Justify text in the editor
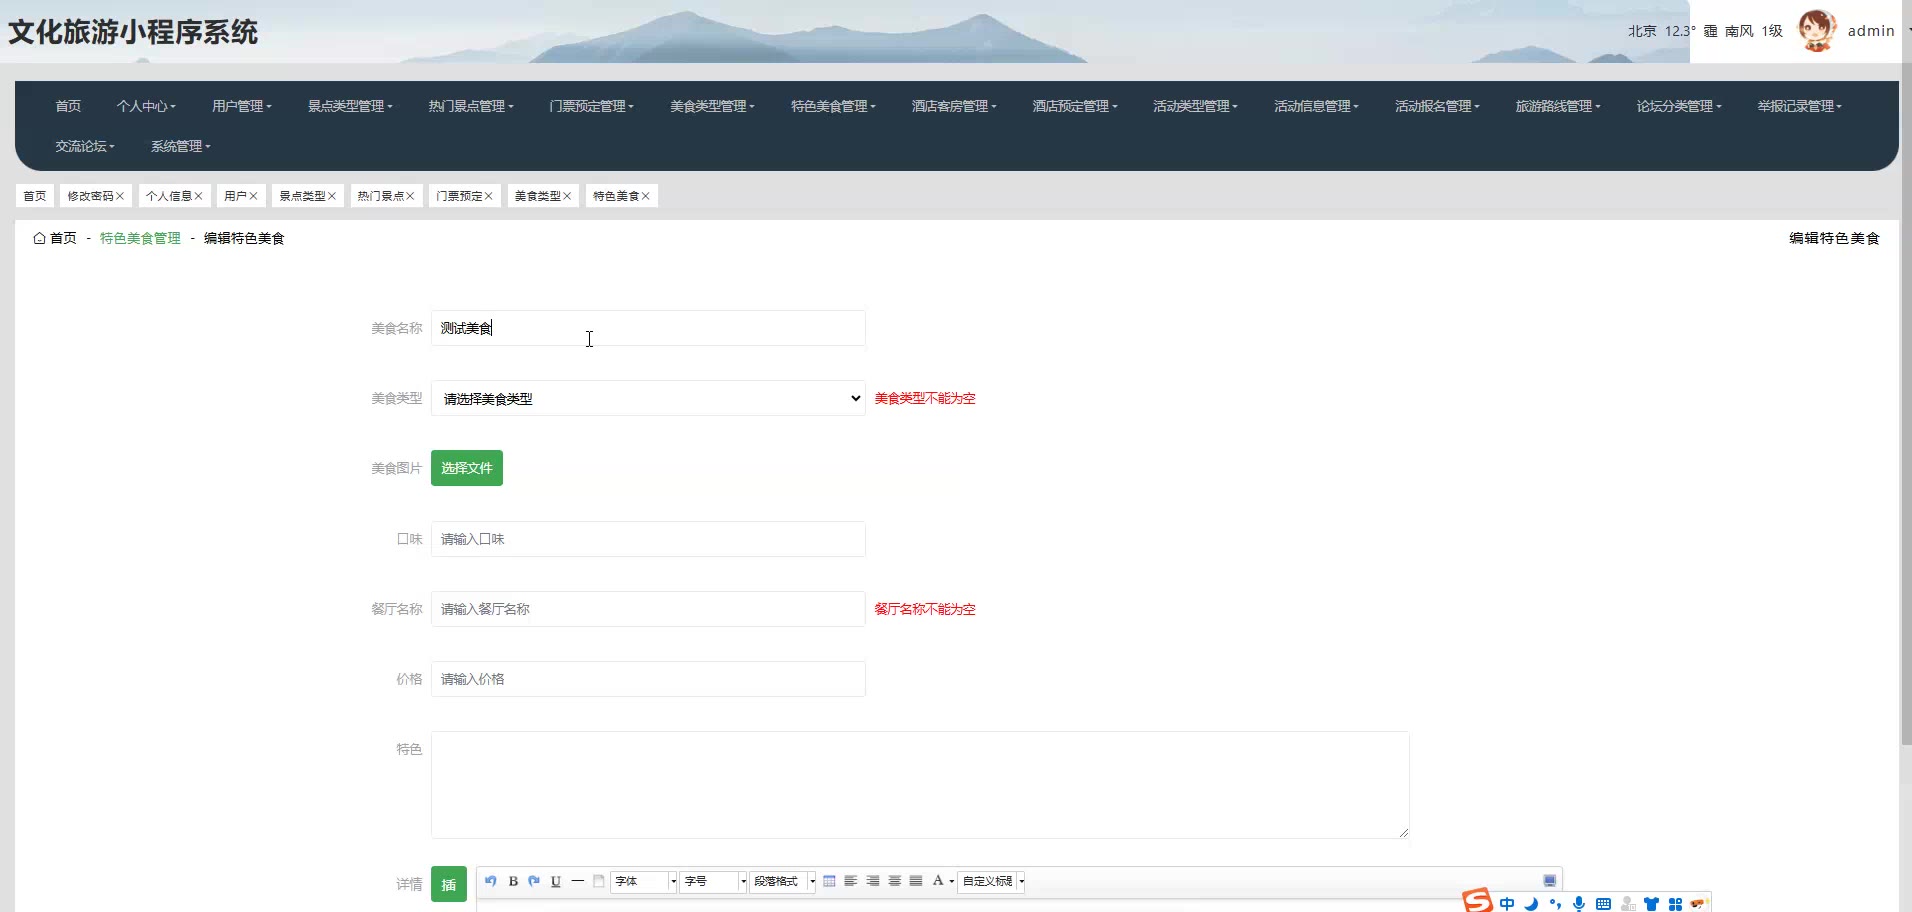 pos(916,881)
